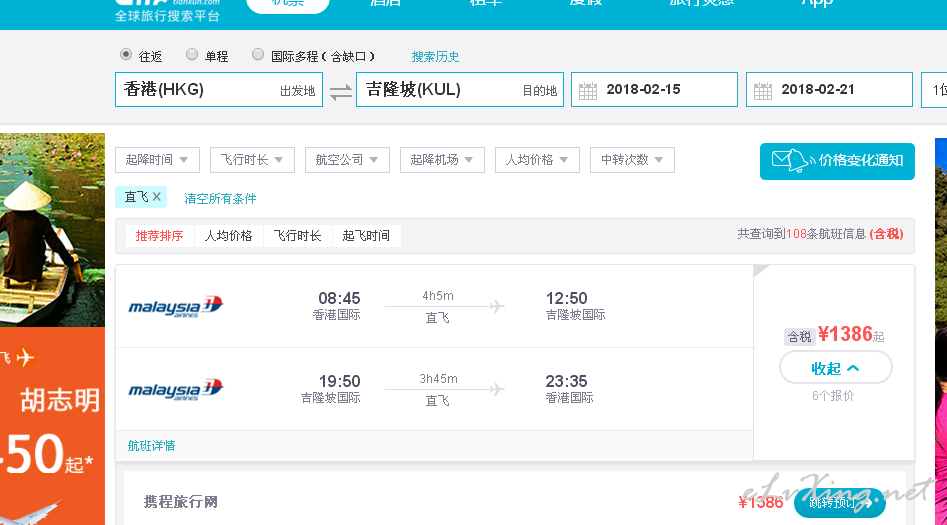This screenshot has width=947, height=525.
Task: Click the 价格变化通知 price alert button
Action: point(837,161)
